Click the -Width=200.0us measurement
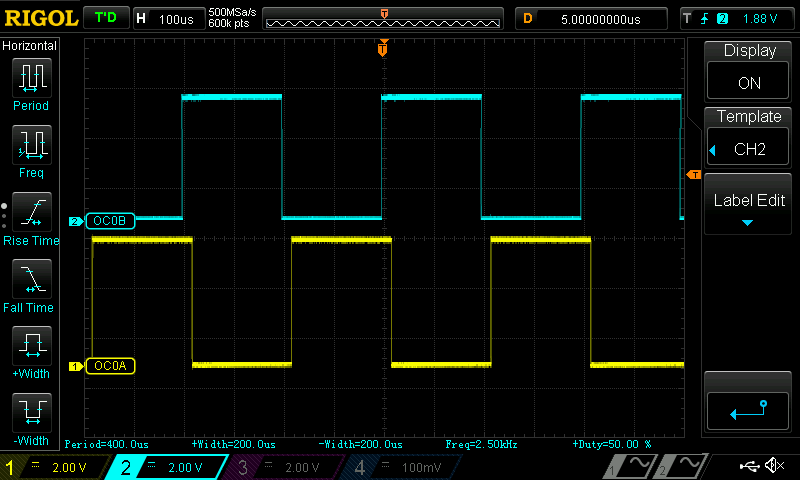This screenshot has height=480, width=800. 360,444
